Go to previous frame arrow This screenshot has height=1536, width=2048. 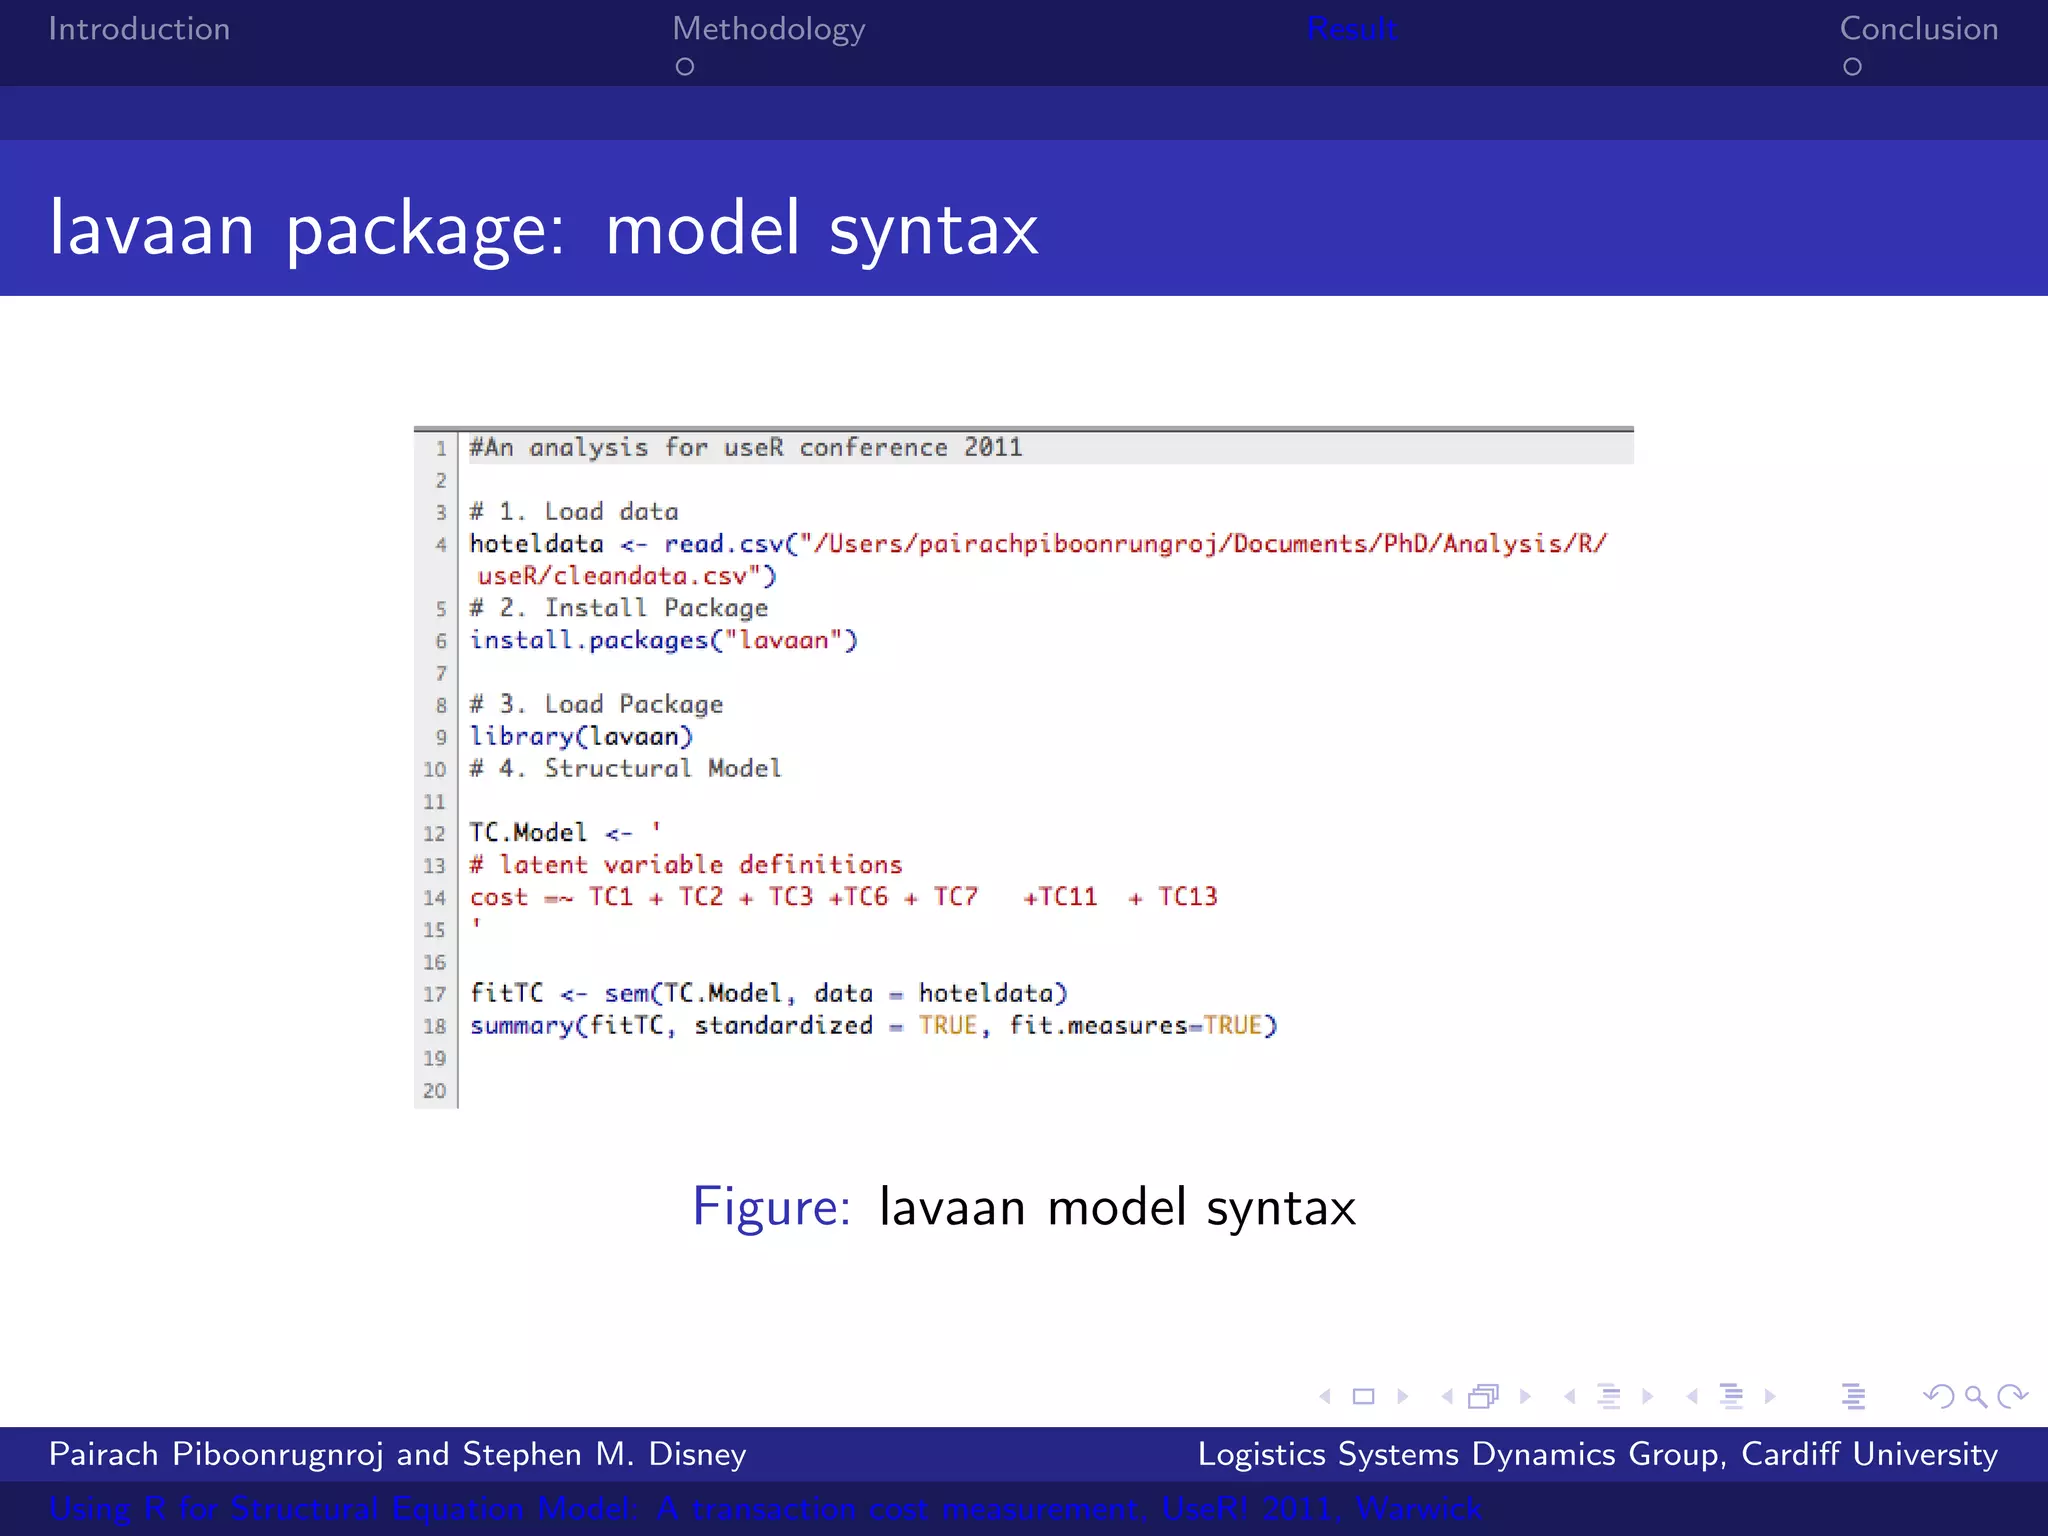click(x=1447, y=1396)
